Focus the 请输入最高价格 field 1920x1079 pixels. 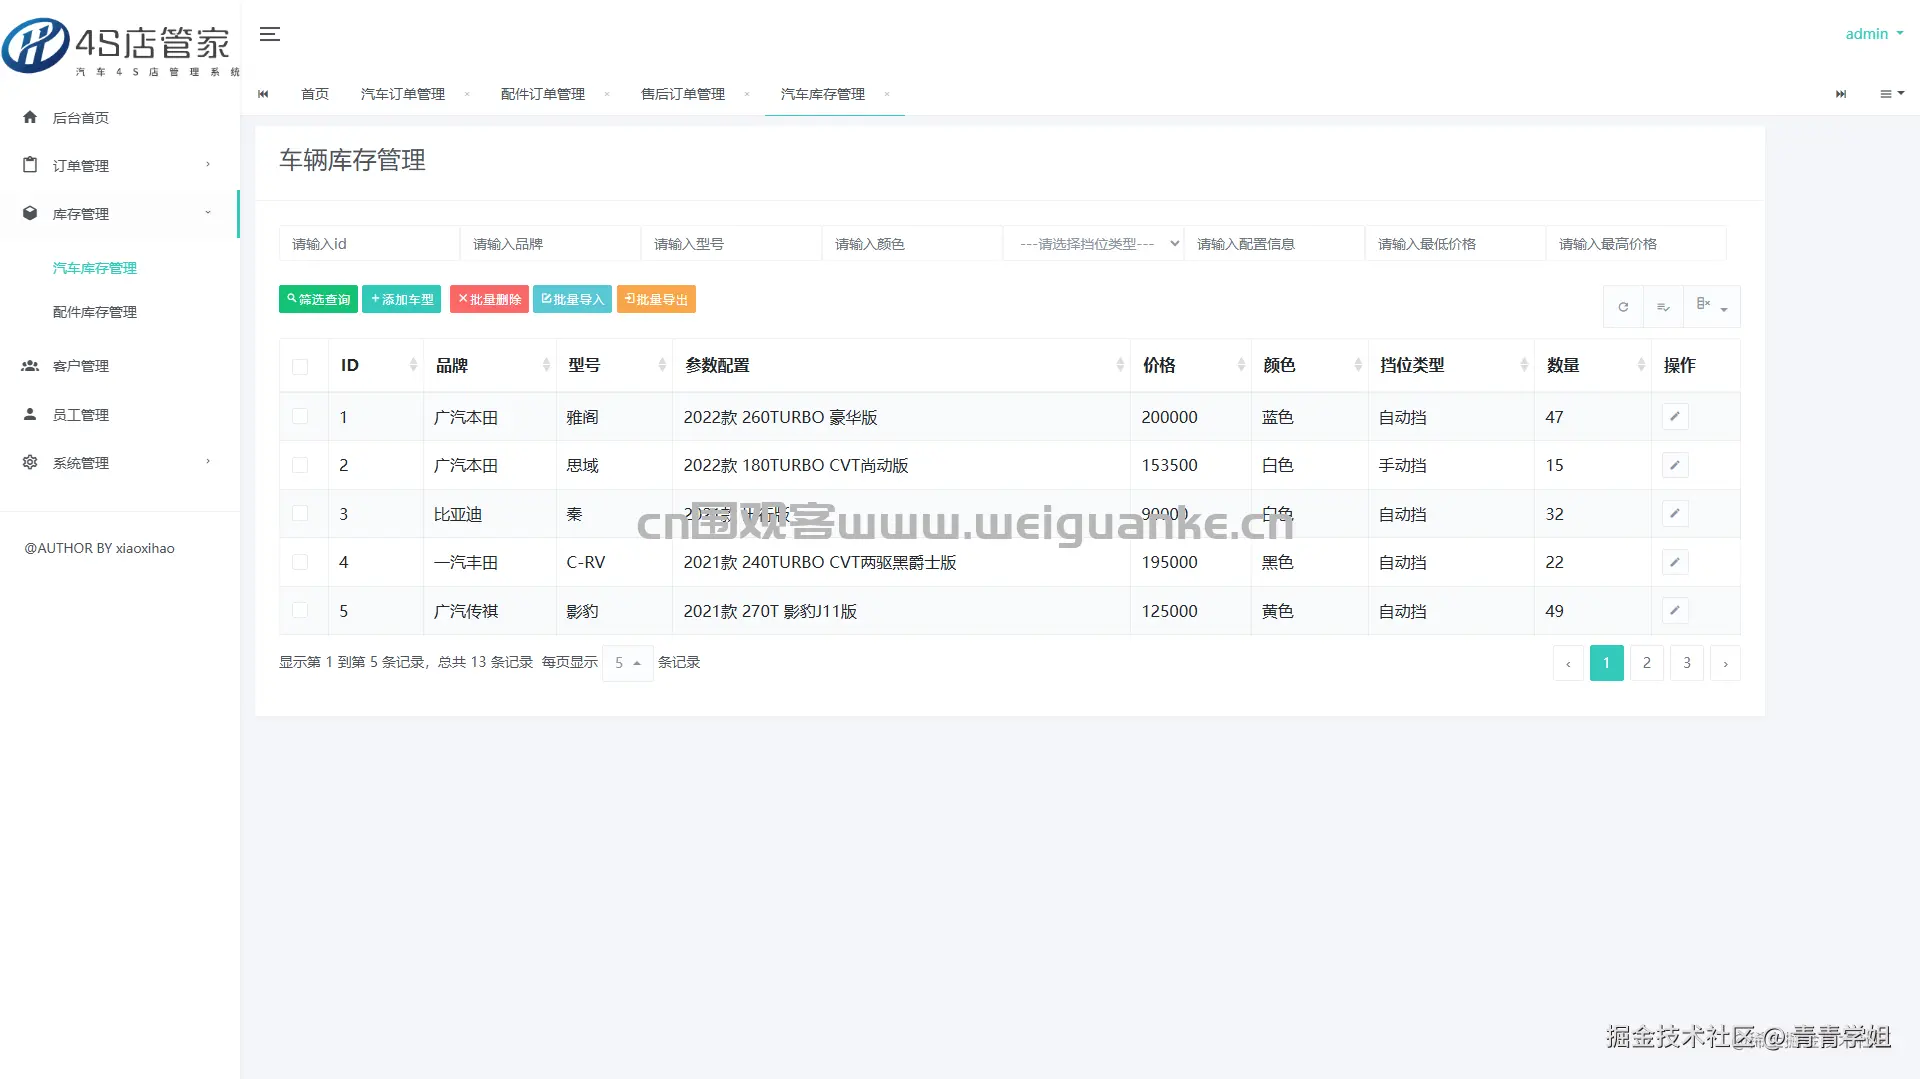pos(1636,244)
